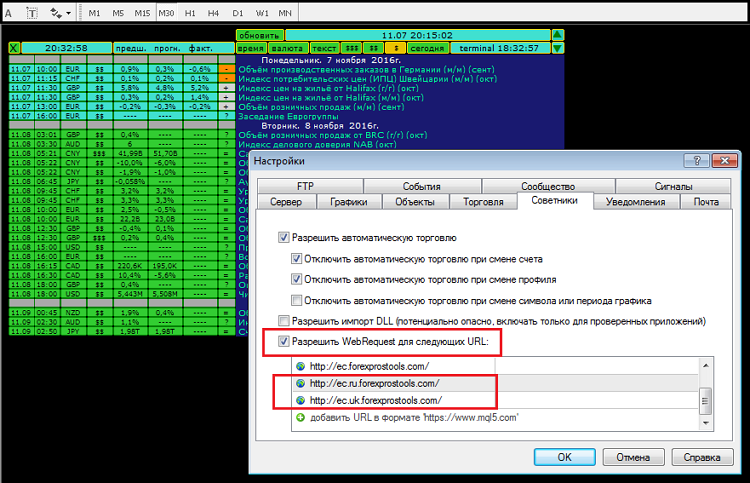Toggle disable auto trading 'при смене профиля'
Viewport: 750px width, 483px height.
tap(297, 279)
